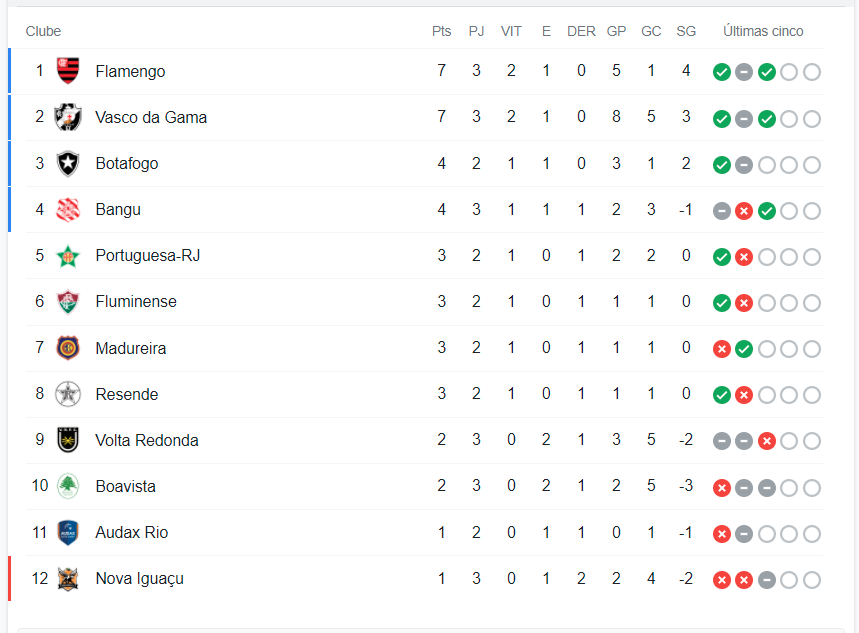Click Volta Redonda's red loss indicator
Screen dimensions: 859x633
(766, 441)
